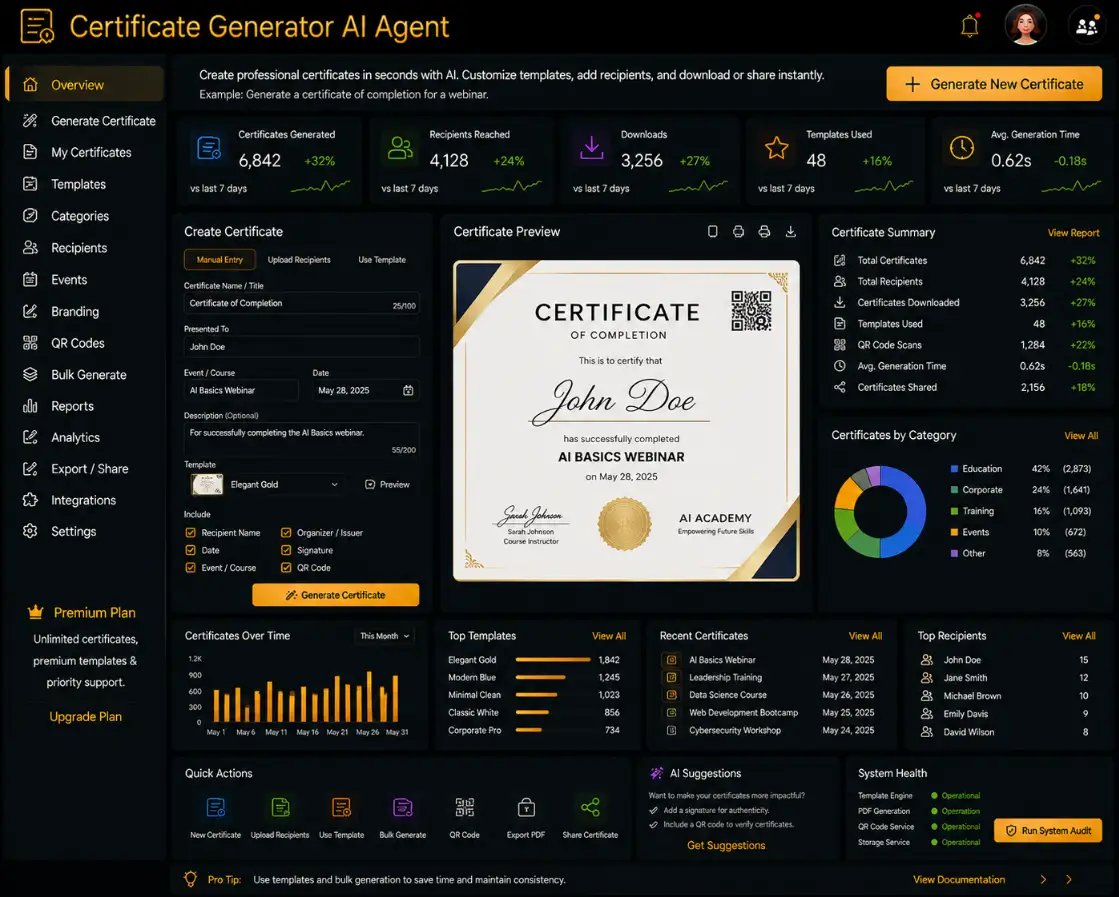Click the Get Suggestions link
1119x897 pixels.
point(726,845)
